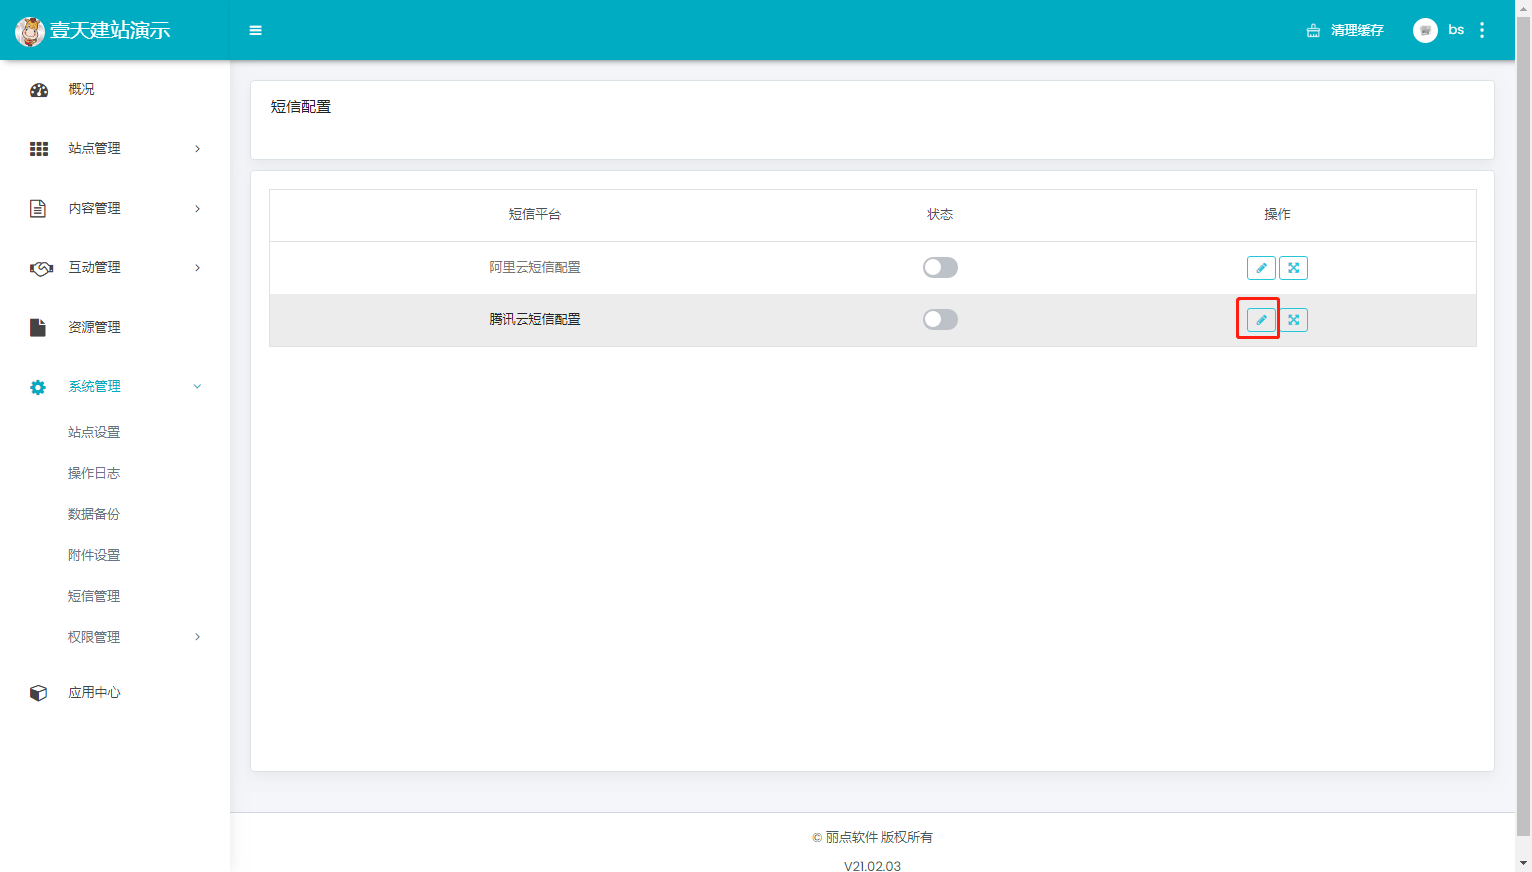The height and width of the screenshot is (872, 1532).
Task: Open expand icon for 阿里云短信配置
Action: click(x=1293, y=268)
